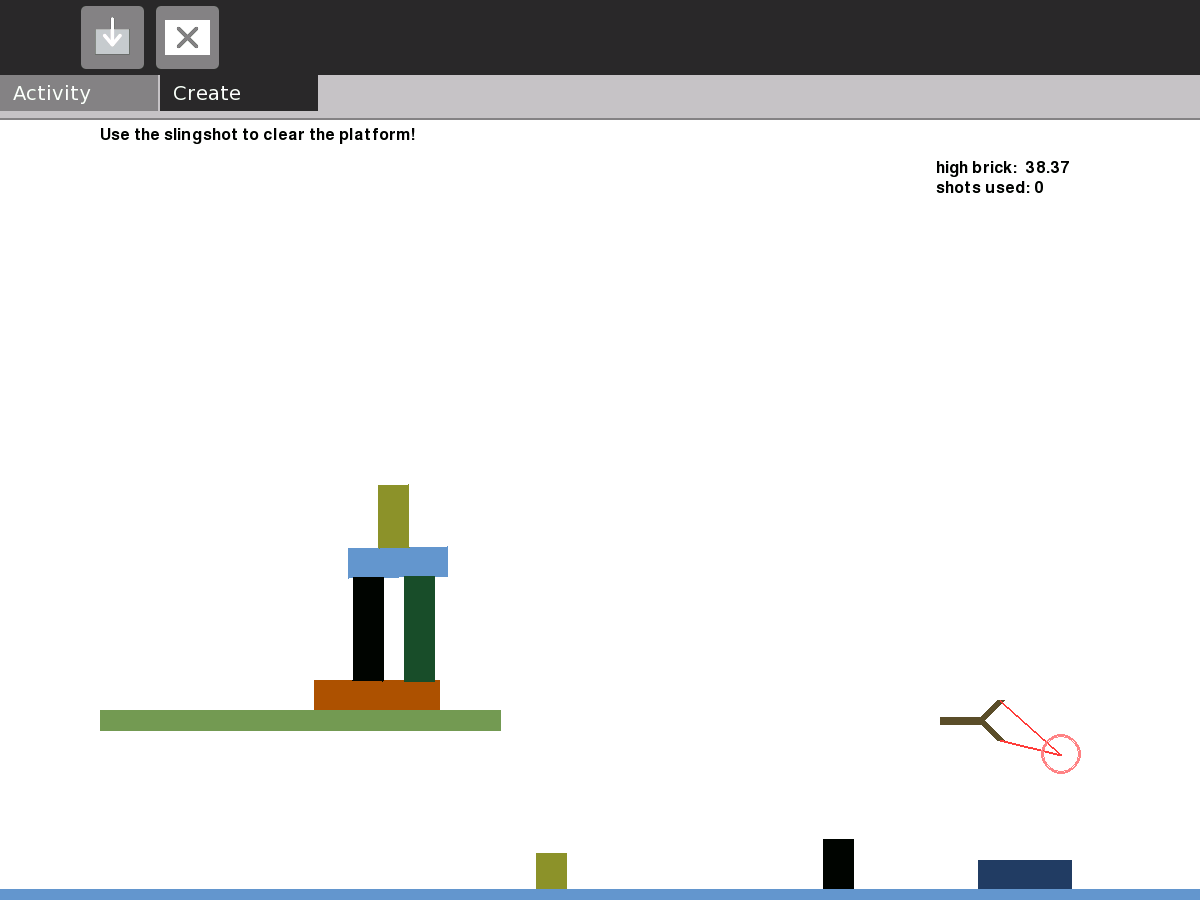This screenshot has width=1200, height=900.
Task: Click the X stop icon in toolbar
Action: coord(187,38)
